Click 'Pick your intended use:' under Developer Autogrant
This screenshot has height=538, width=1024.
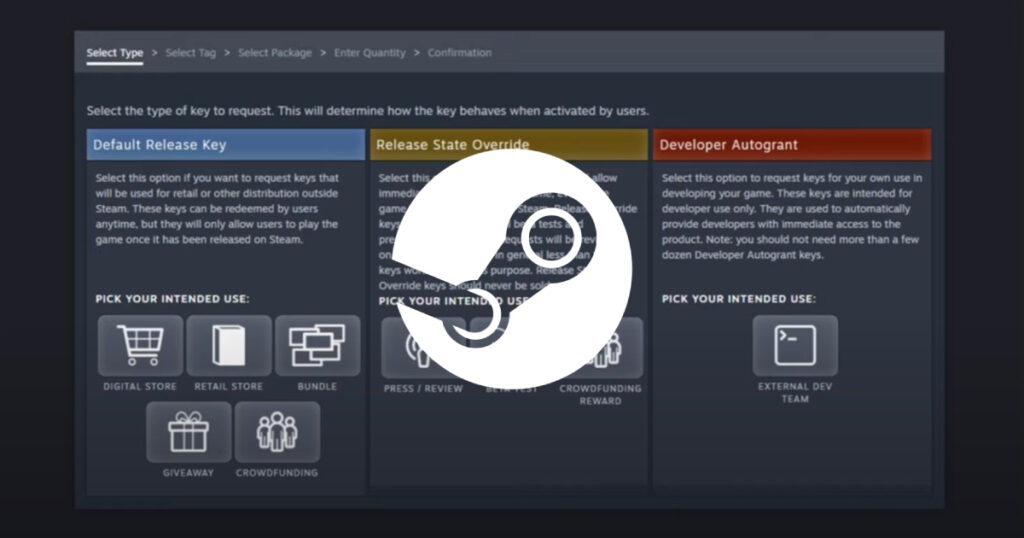(739, 299)
